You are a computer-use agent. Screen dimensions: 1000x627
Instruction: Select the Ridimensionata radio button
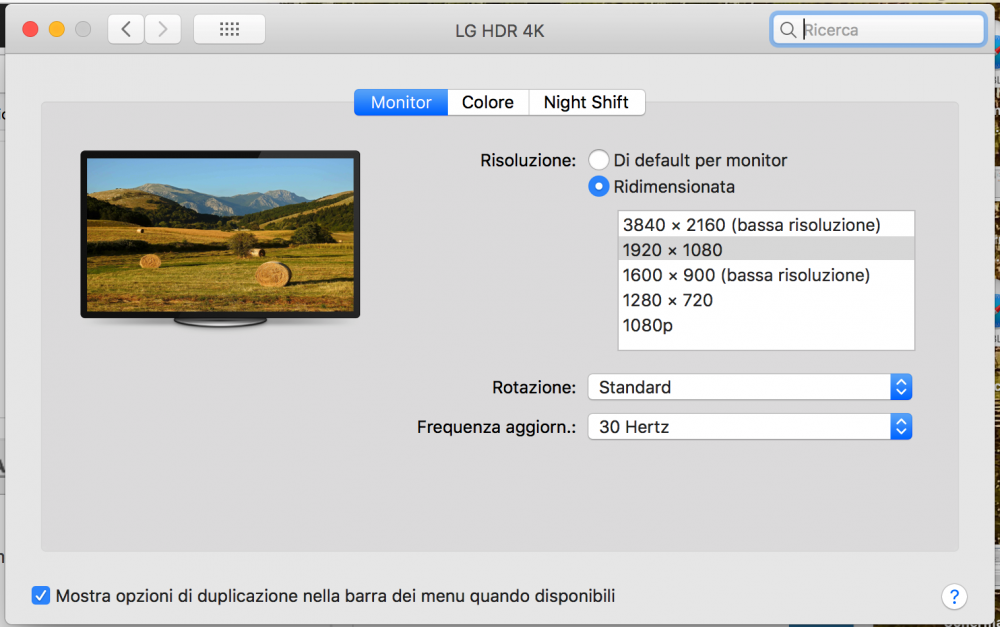(x=598, y=186)
